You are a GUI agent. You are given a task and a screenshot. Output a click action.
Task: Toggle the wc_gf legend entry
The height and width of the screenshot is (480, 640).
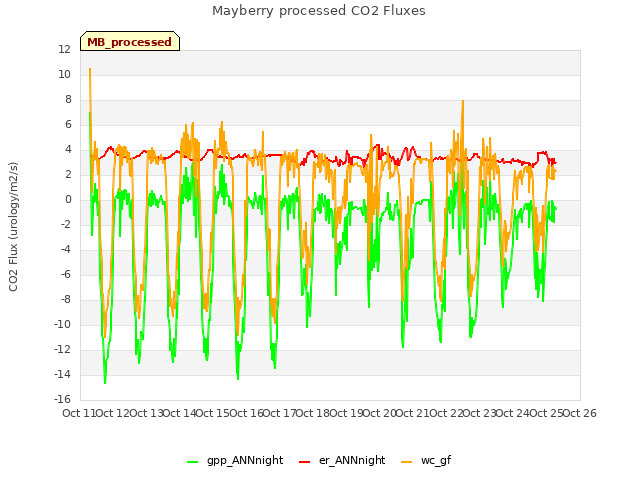tap(426, 460)
